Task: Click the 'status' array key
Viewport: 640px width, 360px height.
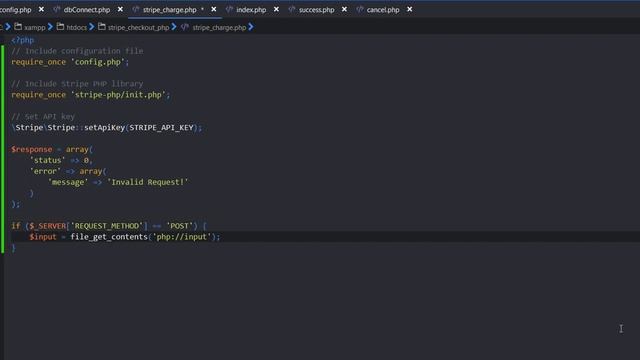Action: click(x=47, y=160)
